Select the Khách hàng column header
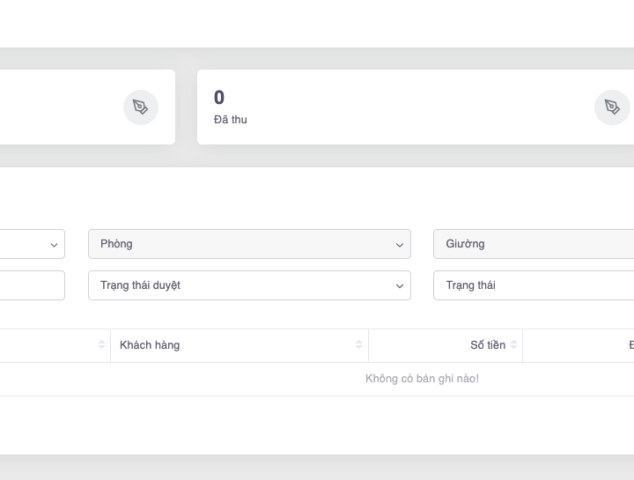Viewport: 634px width, 480px height. pos(150,345)
